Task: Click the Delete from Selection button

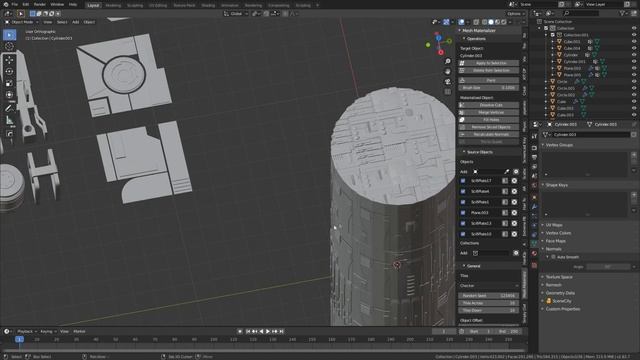Action: (489, 71)
